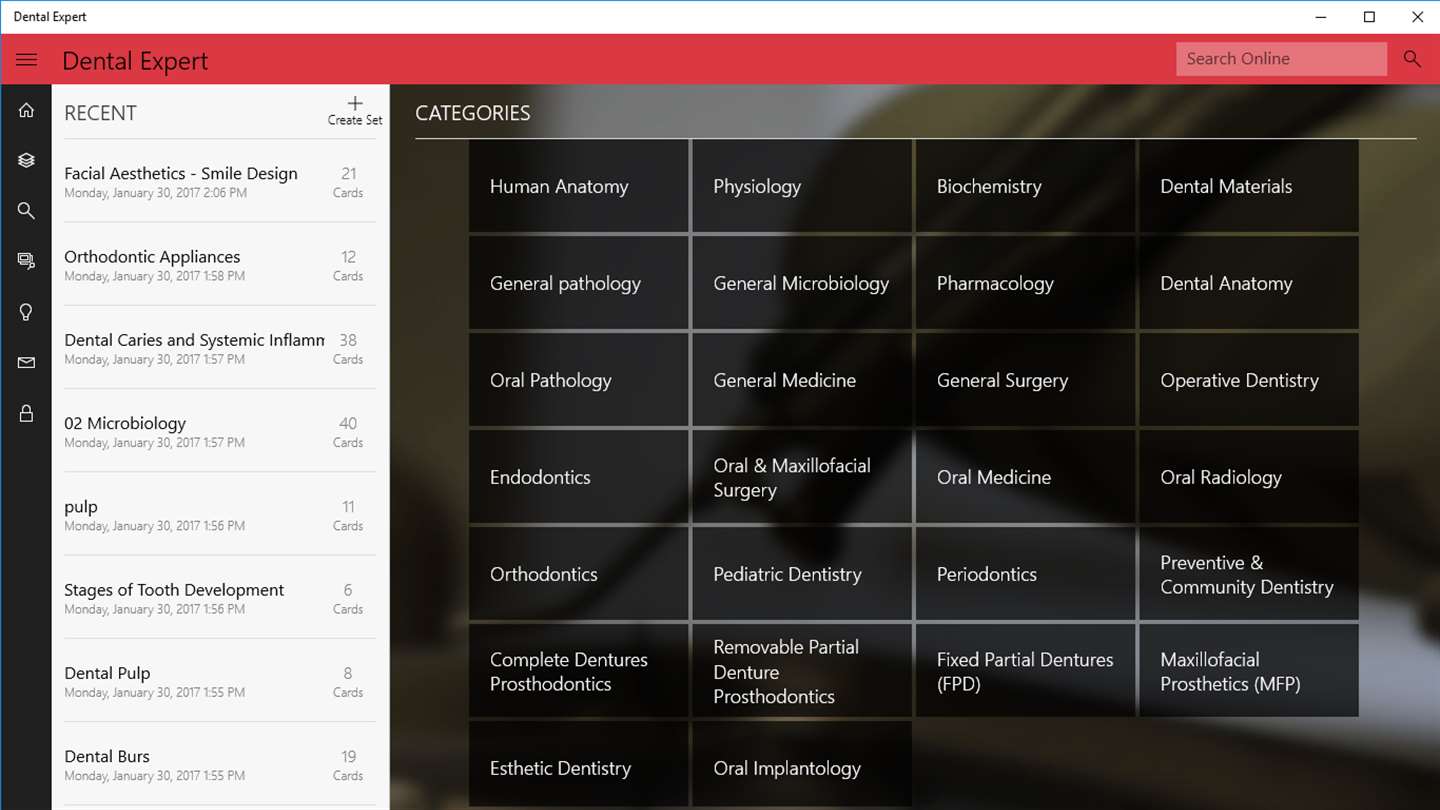Select Oral Pathology category
The image size is (1440, 810).
578,380
